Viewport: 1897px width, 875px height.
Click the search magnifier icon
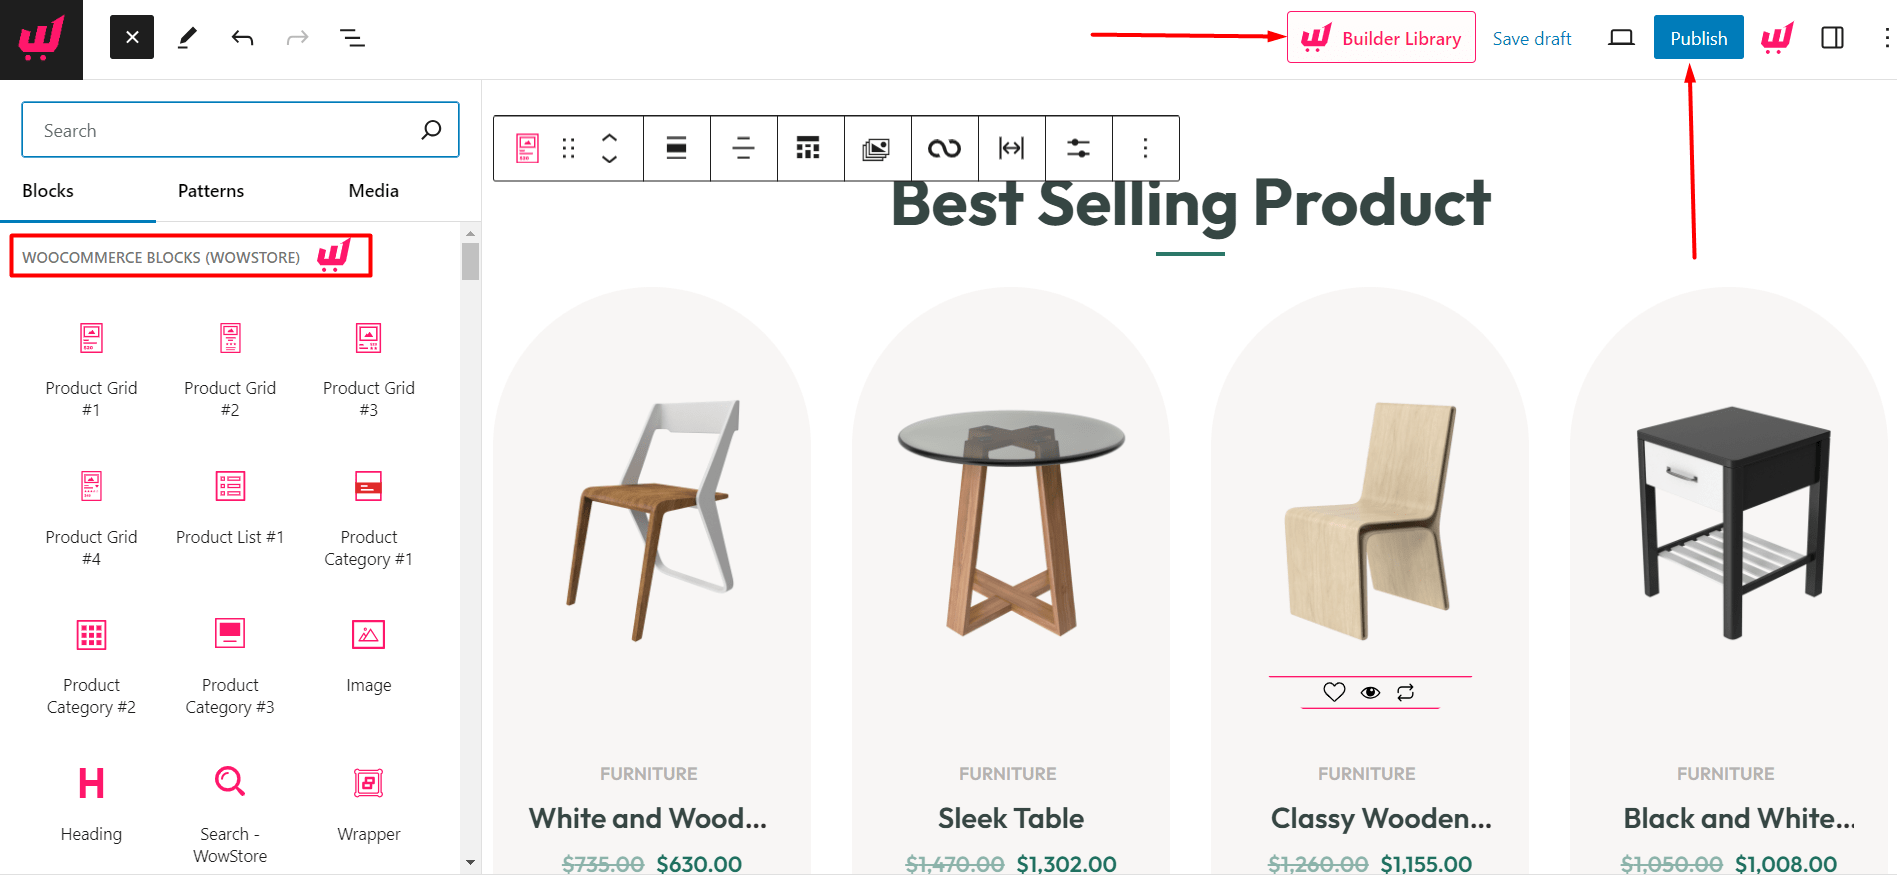431,130
